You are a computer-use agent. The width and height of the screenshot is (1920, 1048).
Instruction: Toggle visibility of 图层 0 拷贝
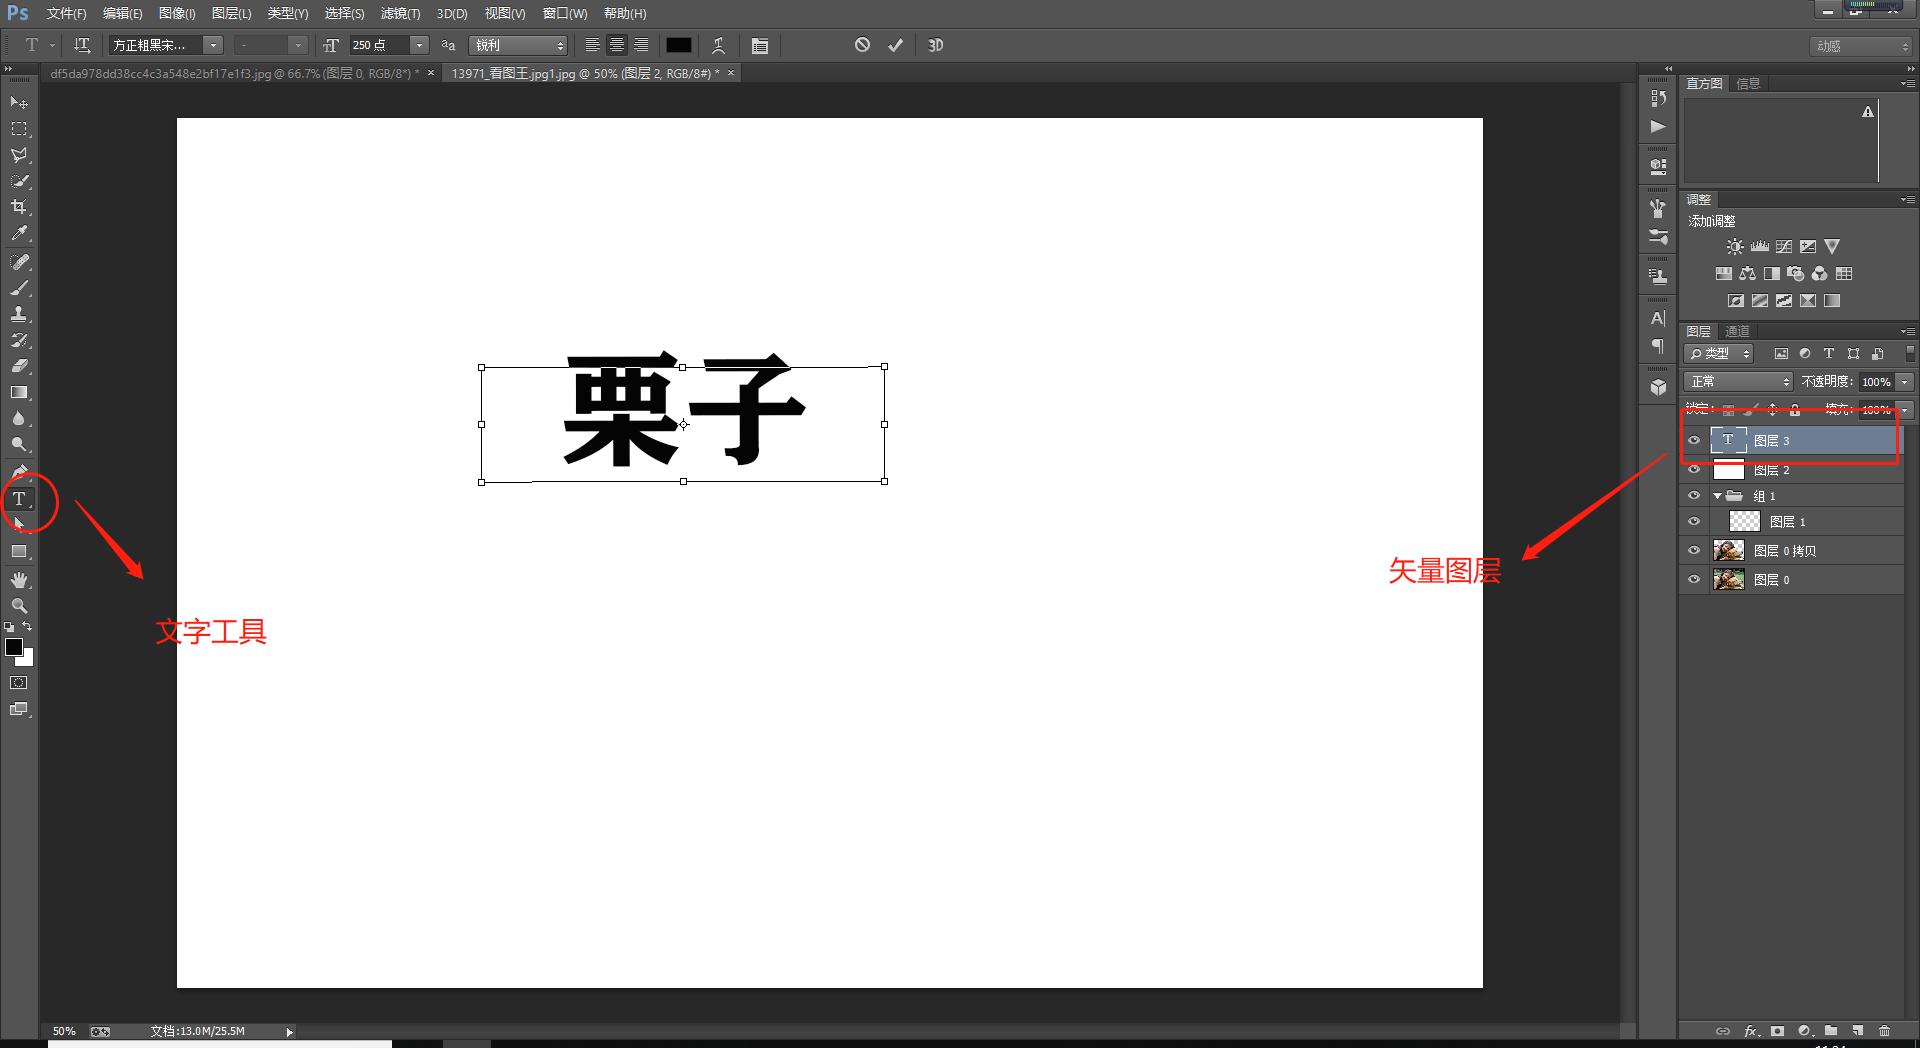[x=1693, y=550]
